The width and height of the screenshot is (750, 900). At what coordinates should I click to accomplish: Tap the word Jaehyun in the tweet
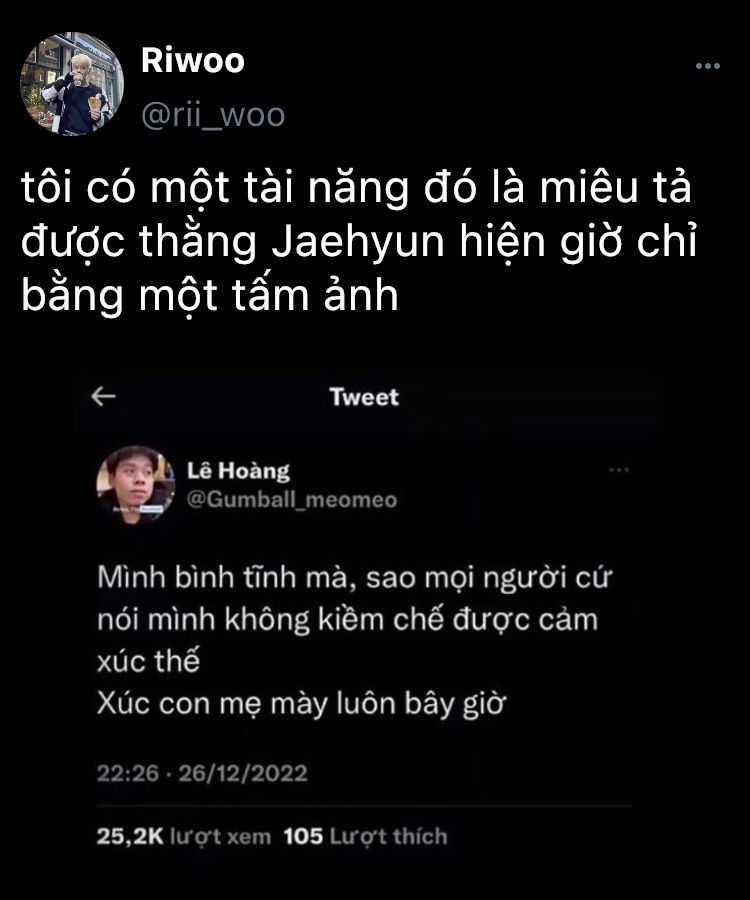pyautogui.click(x=357, y=242)
